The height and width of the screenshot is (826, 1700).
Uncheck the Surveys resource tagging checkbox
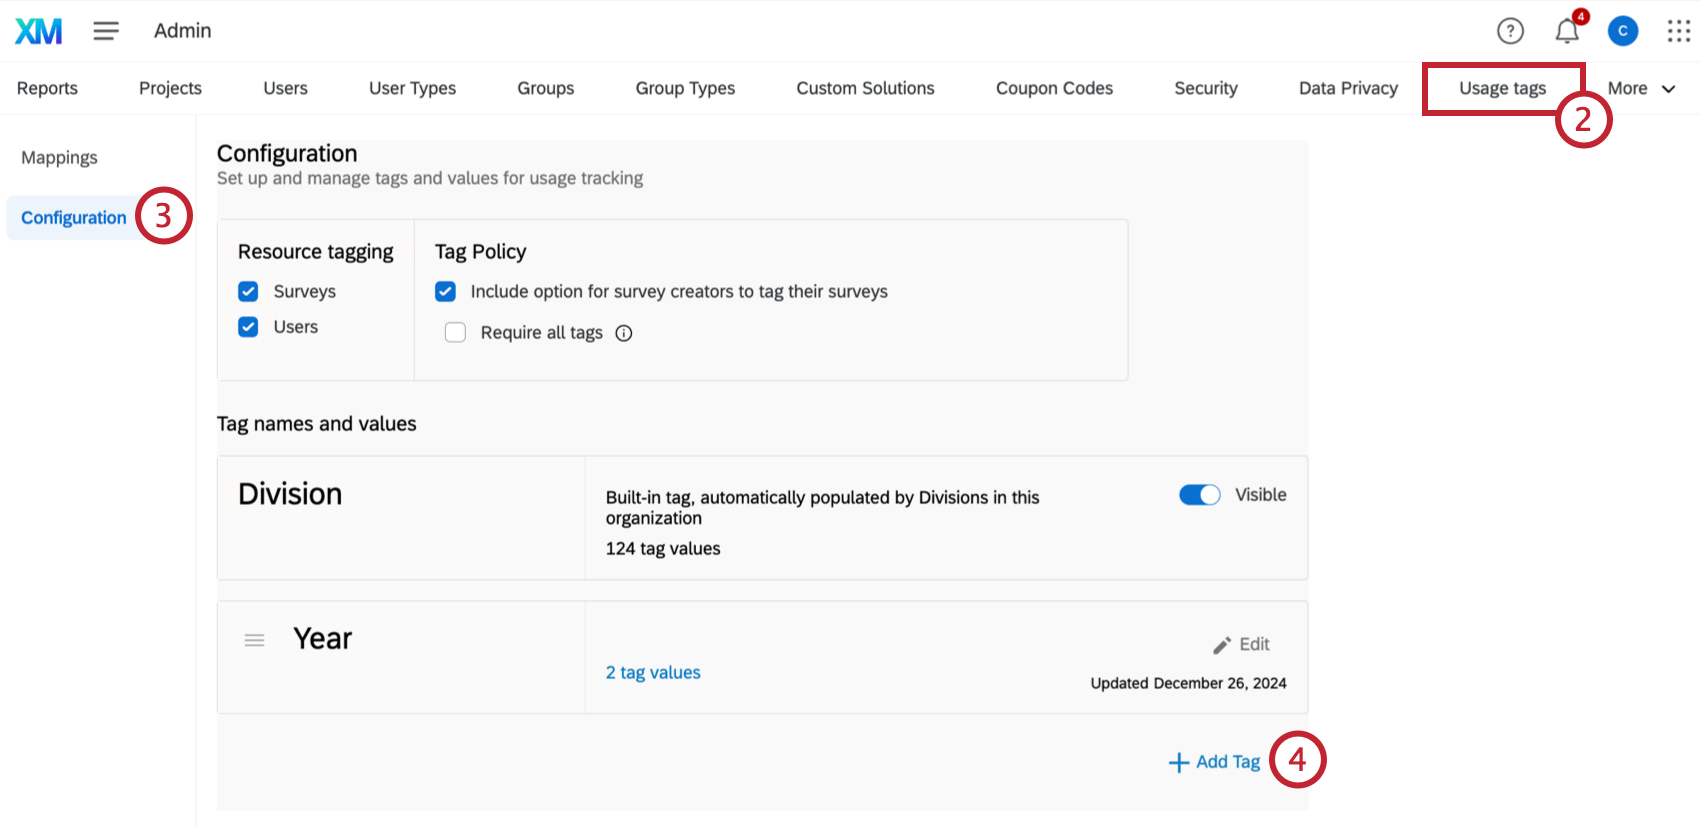point(248,291)
